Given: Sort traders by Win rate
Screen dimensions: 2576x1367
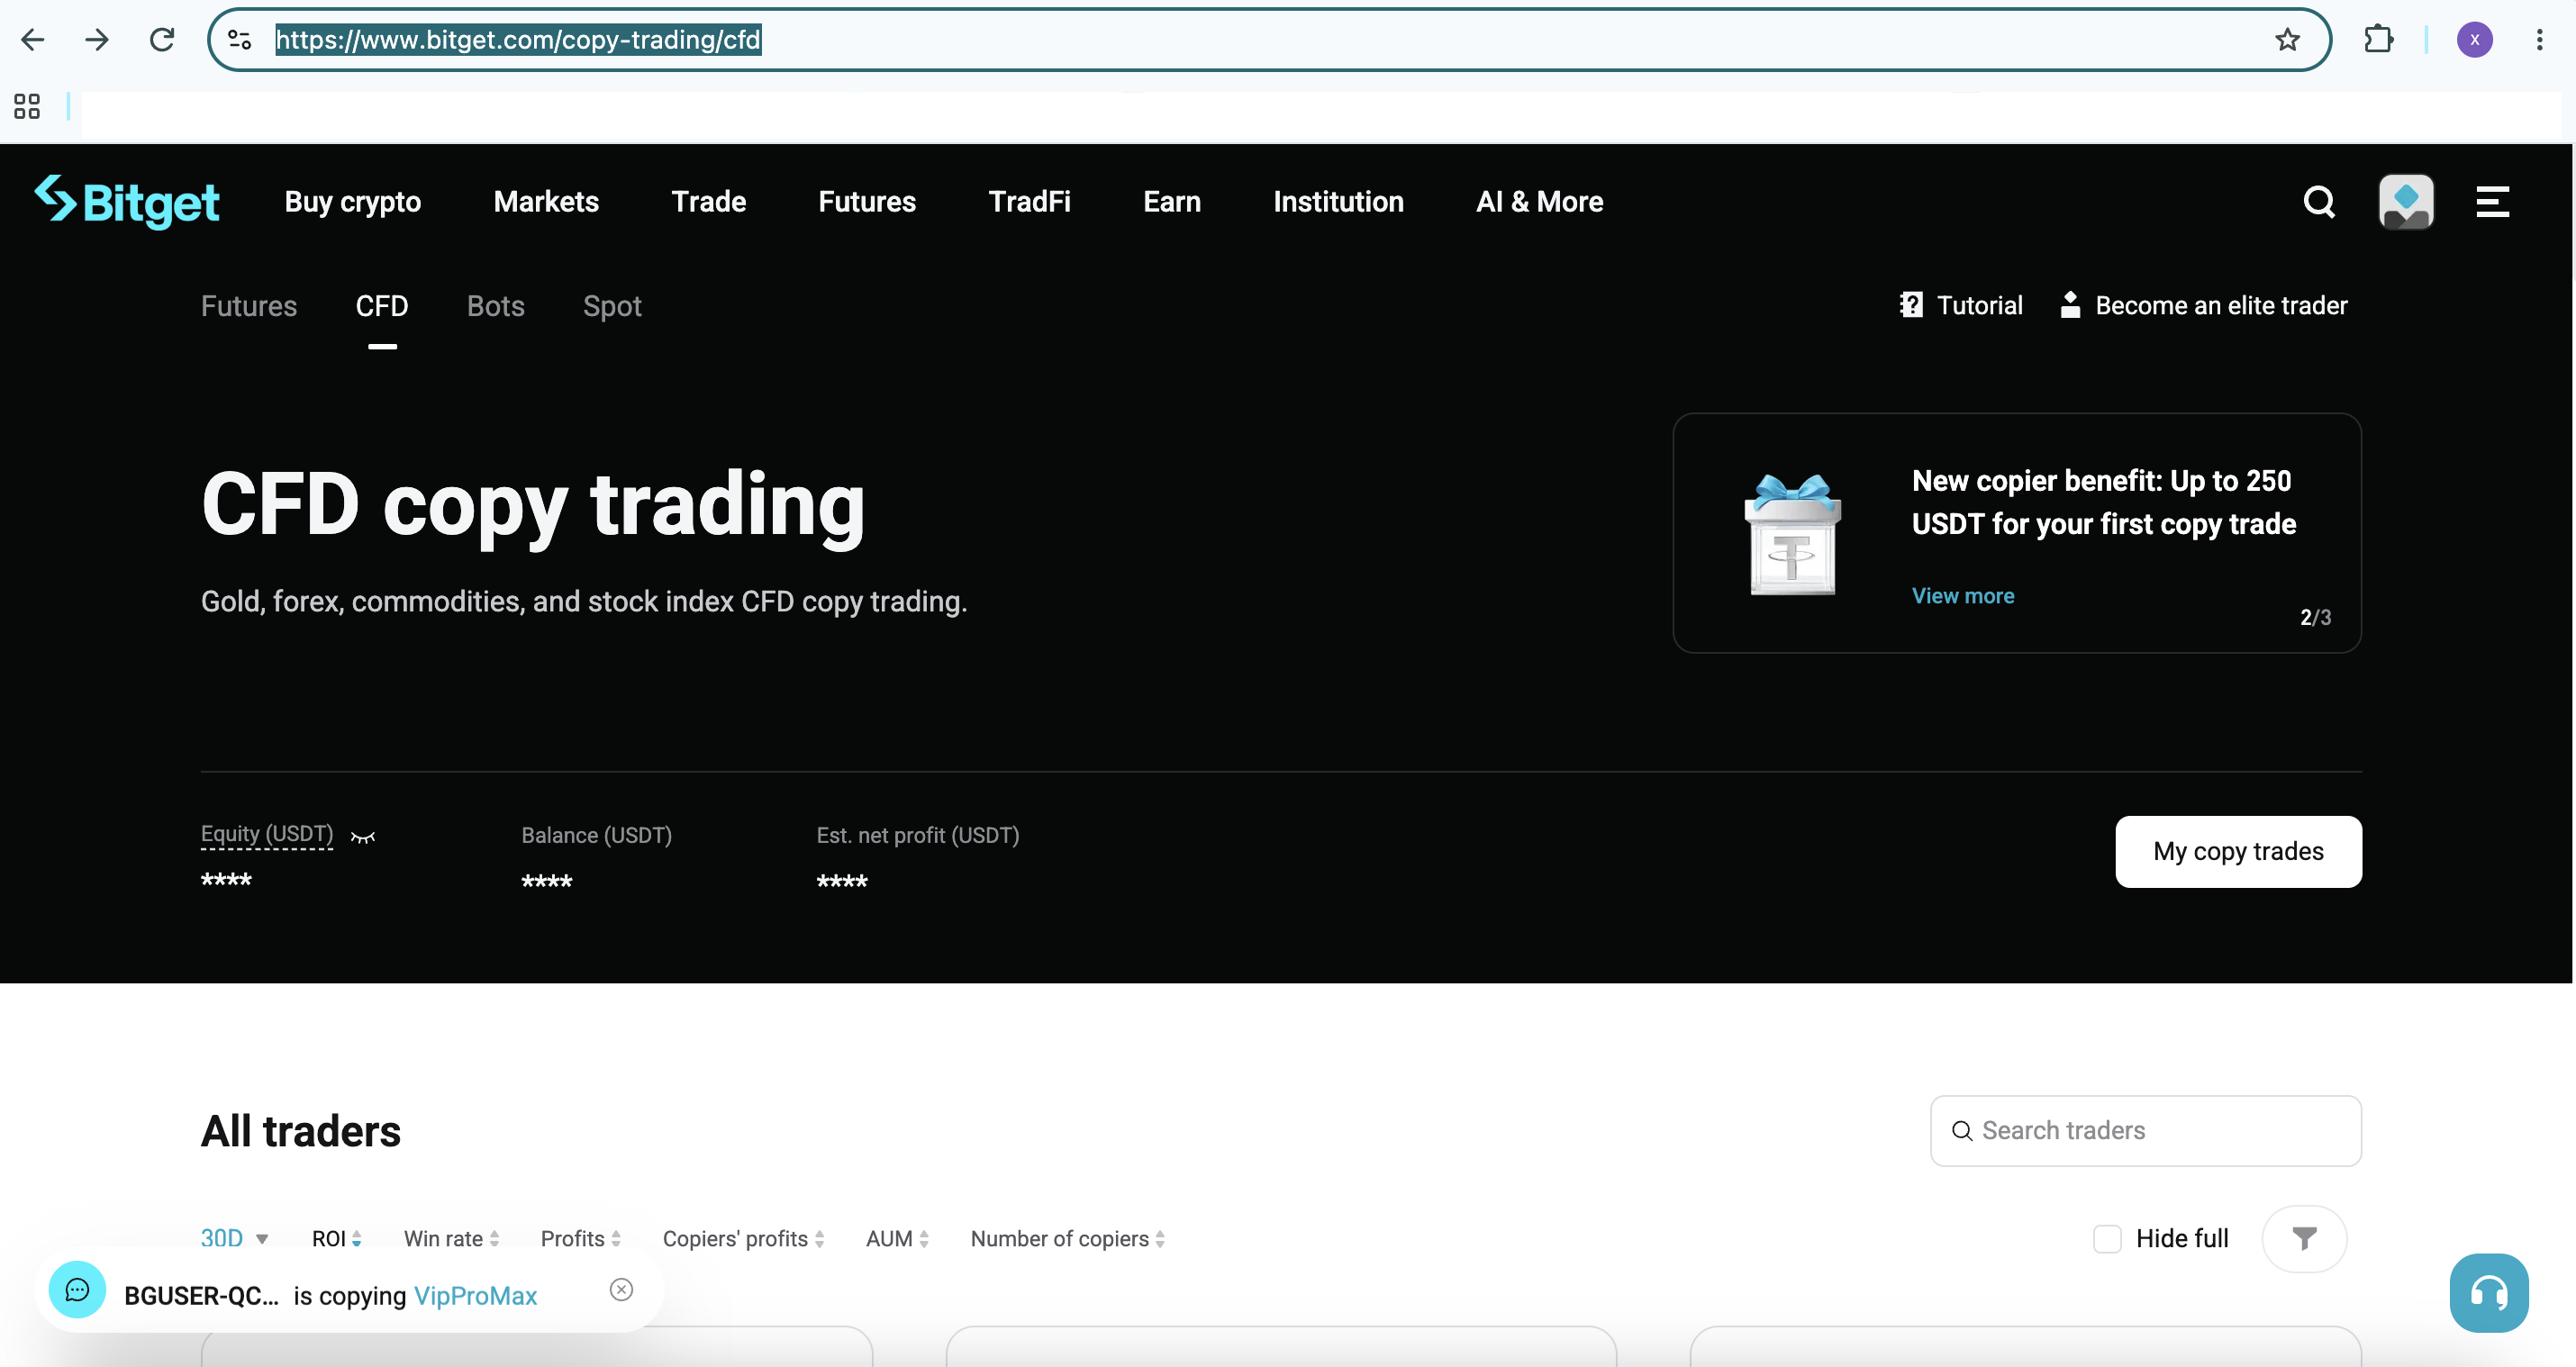Looking at the screenshot, I should click(452, 1239).
